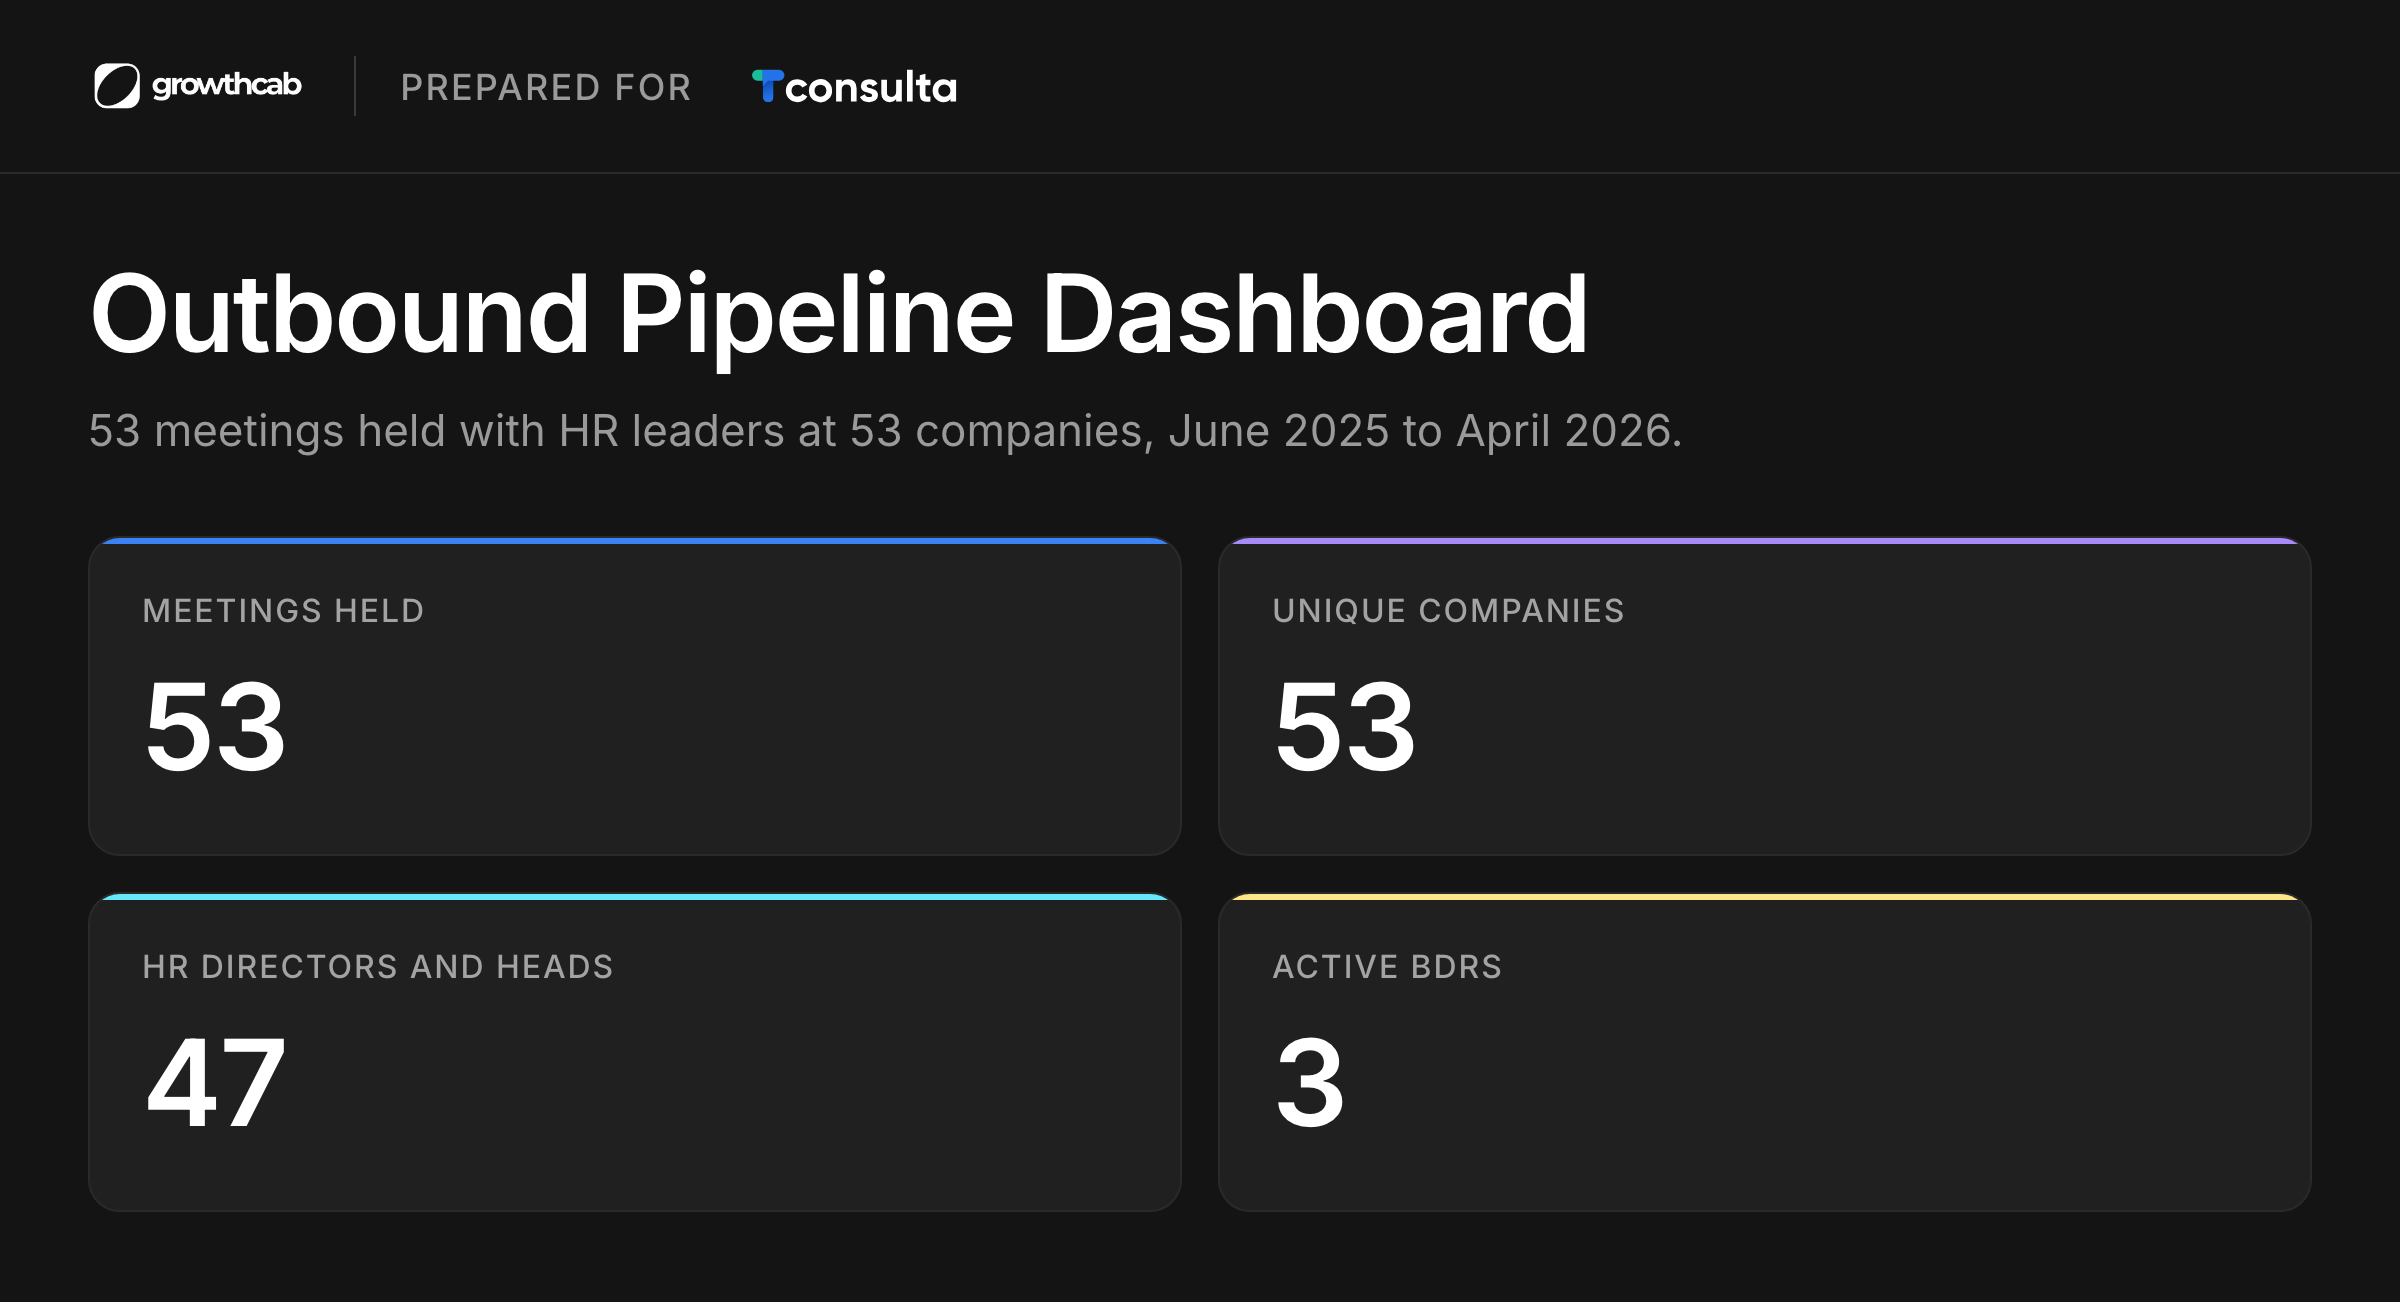Click the Active BDRs value 3
2400x1302 pixels.
tap(1310, 1083)
